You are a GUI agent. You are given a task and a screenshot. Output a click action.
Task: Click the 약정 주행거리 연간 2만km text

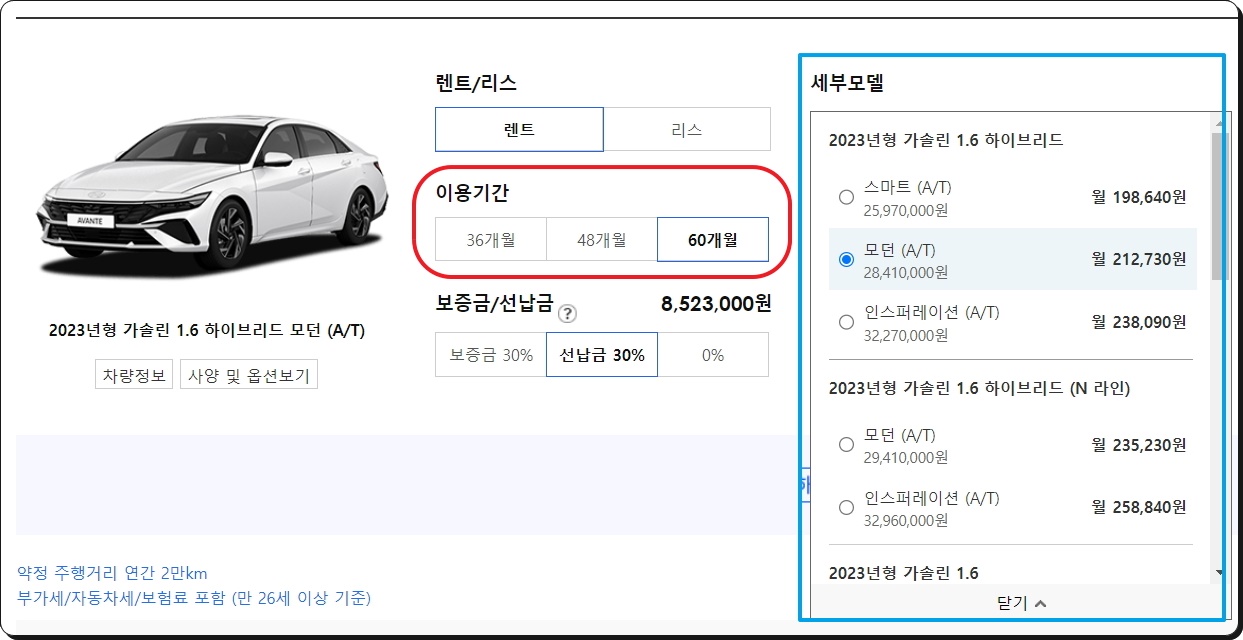click(x=112, y=573)
